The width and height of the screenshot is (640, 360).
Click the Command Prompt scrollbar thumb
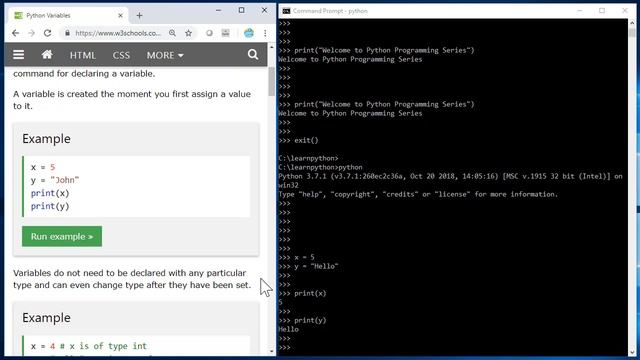point(632,33)
